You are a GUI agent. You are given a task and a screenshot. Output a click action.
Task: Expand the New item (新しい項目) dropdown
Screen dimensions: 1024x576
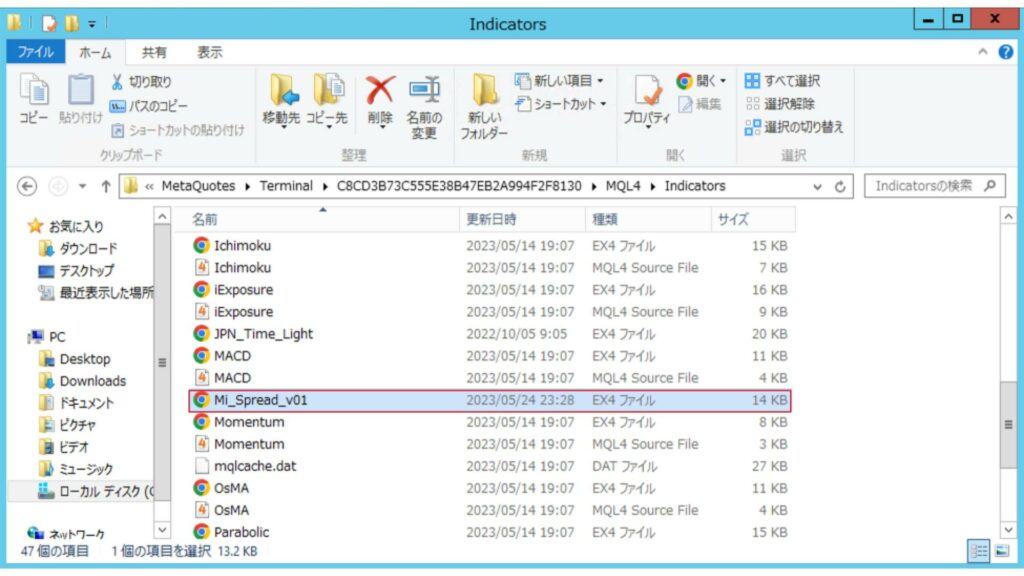(562, 81)
